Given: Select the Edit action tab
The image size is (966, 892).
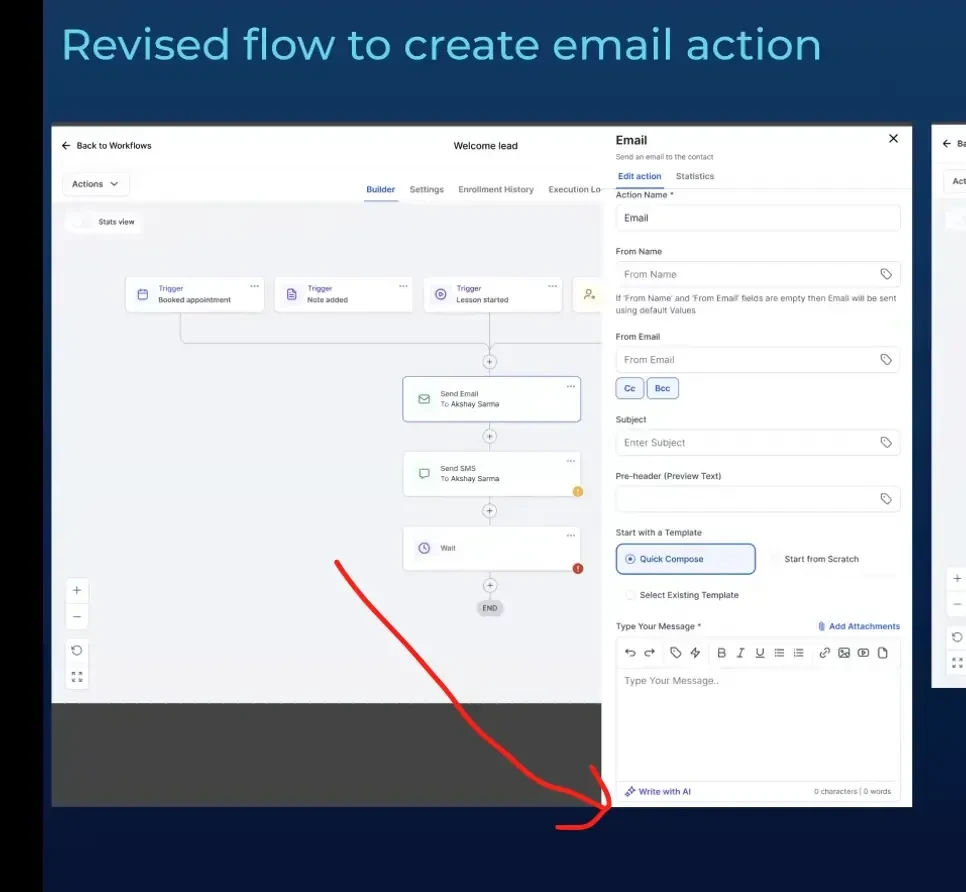Looking at the screenshot, I should coord(639,176).
